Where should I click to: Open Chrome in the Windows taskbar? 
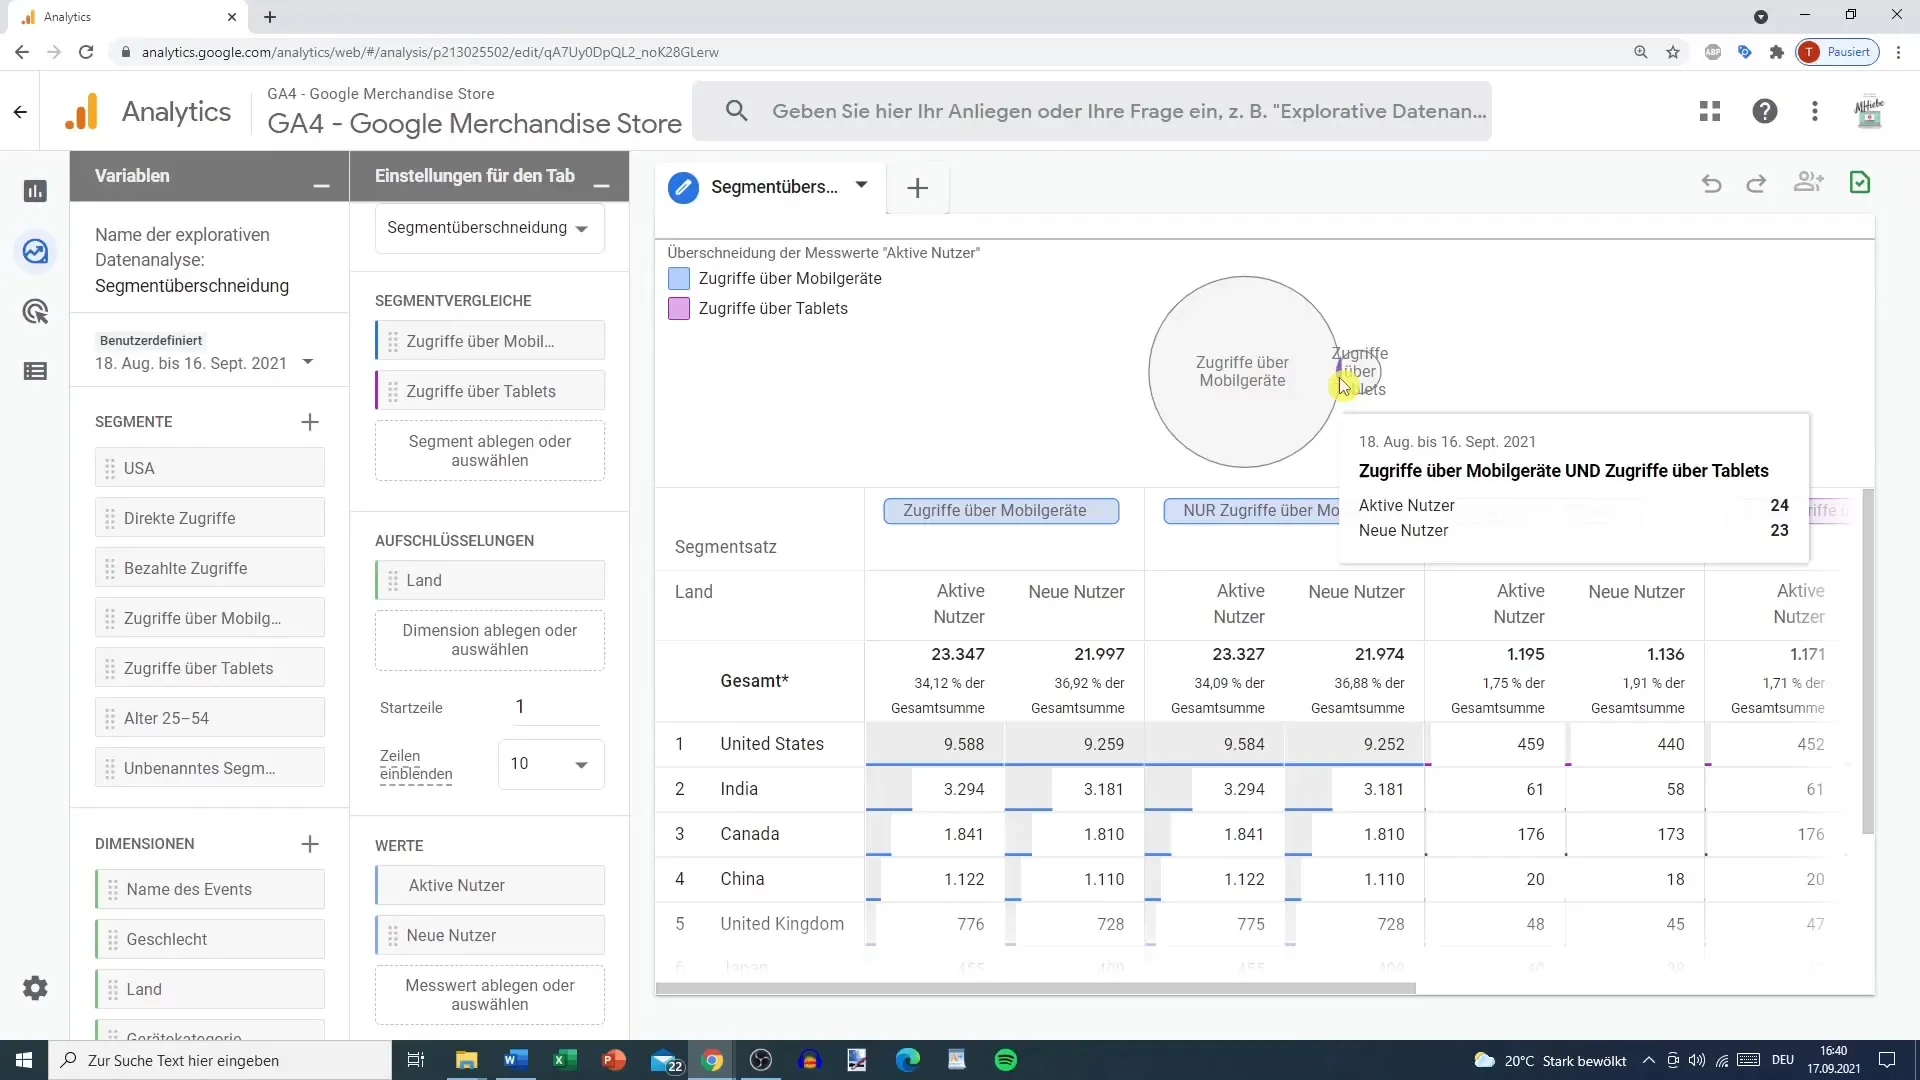click(x=712, y=1060)
